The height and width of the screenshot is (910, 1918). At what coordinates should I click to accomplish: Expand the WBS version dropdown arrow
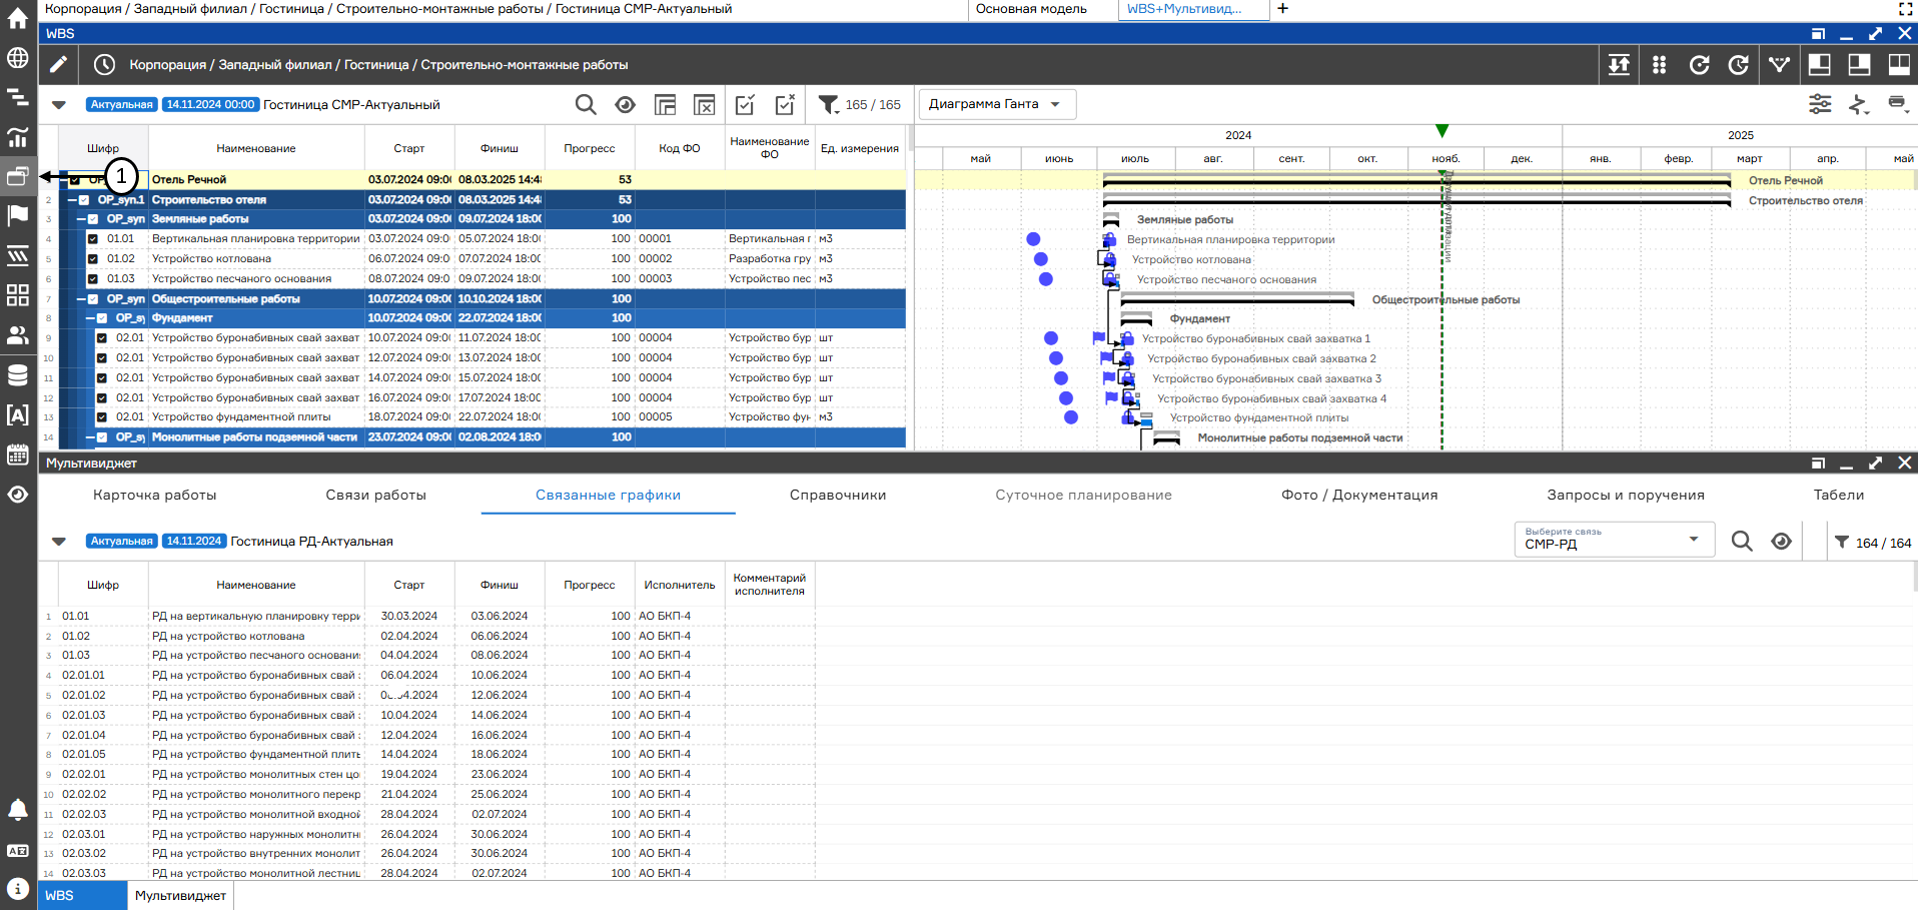(59, 104)
